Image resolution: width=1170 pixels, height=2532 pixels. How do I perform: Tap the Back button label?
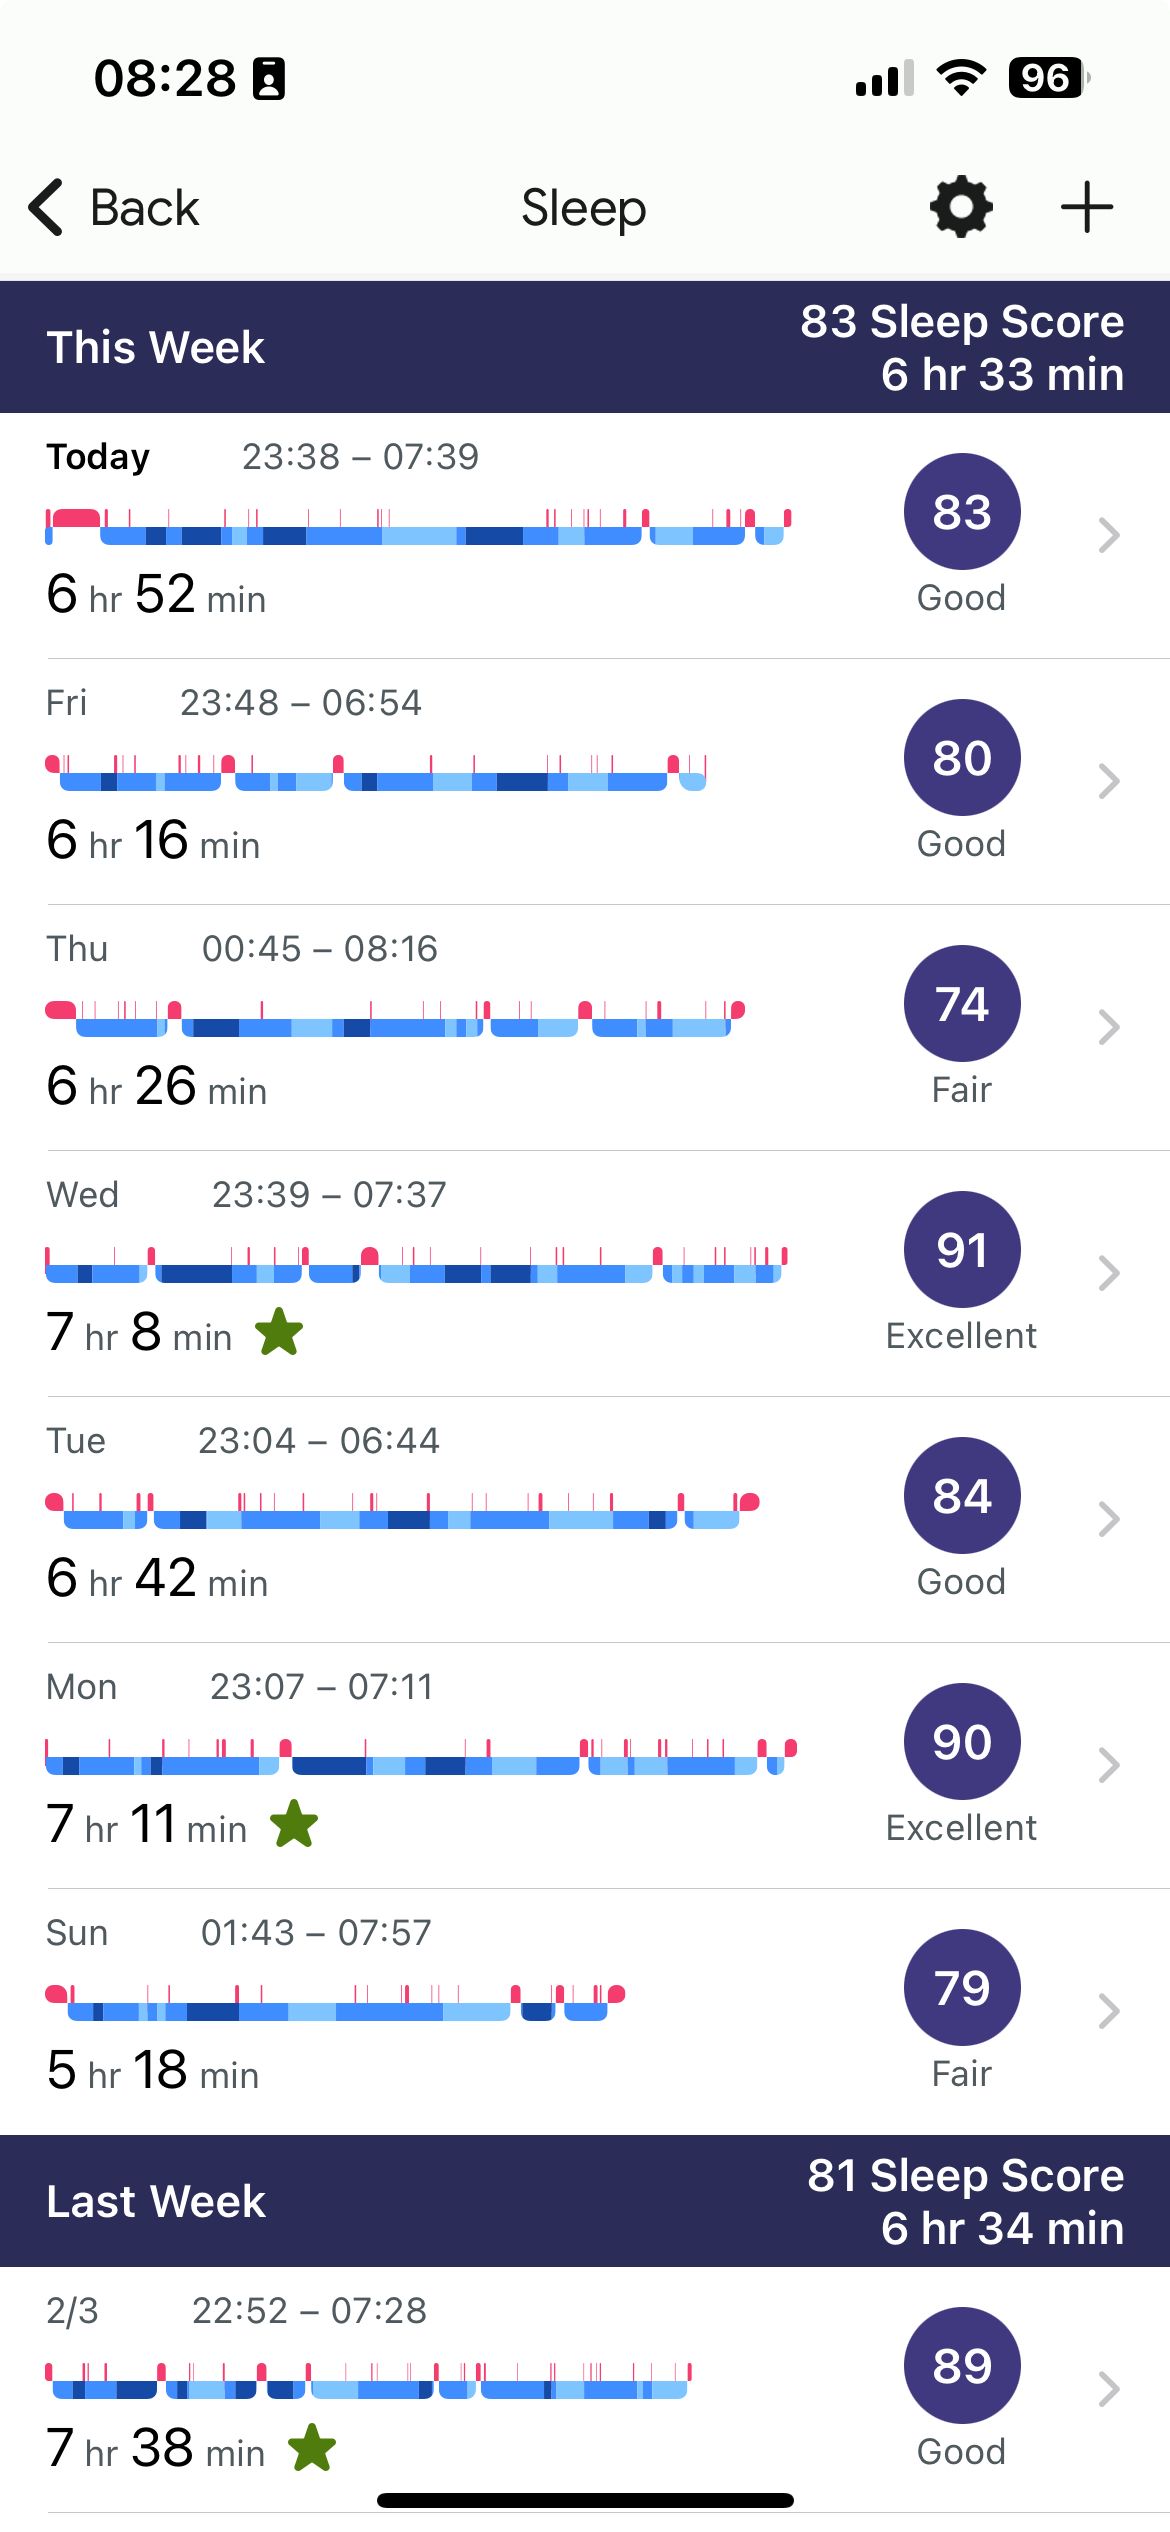(x=145, y=208)
